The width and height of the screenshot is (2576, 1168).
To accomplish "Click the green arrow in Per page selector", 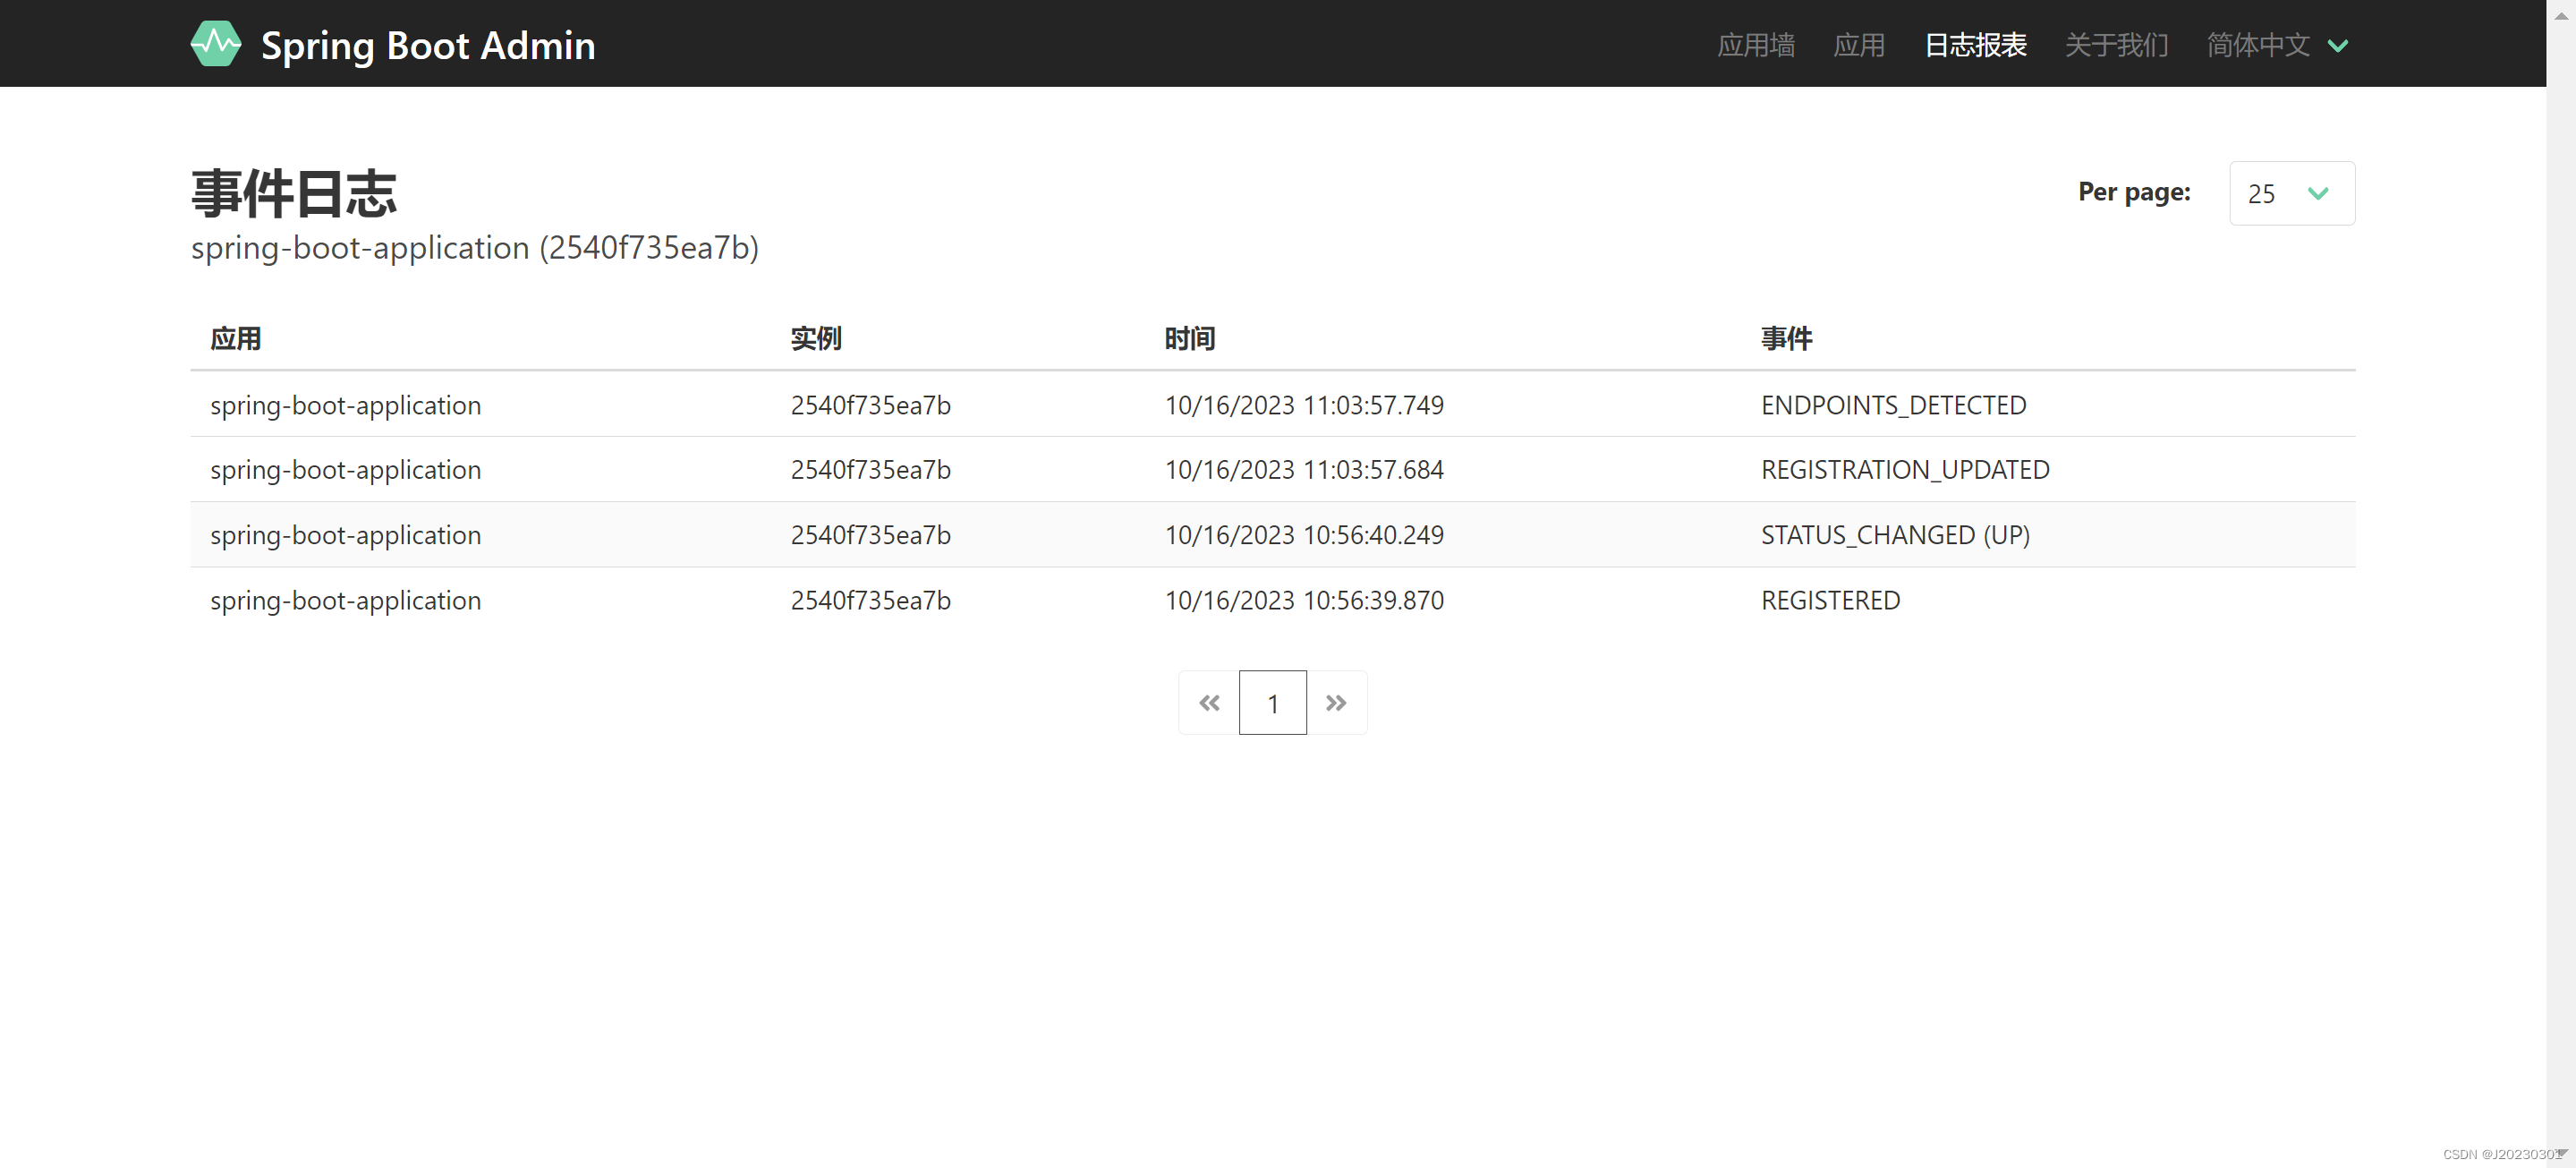I will coord(2318,194).
